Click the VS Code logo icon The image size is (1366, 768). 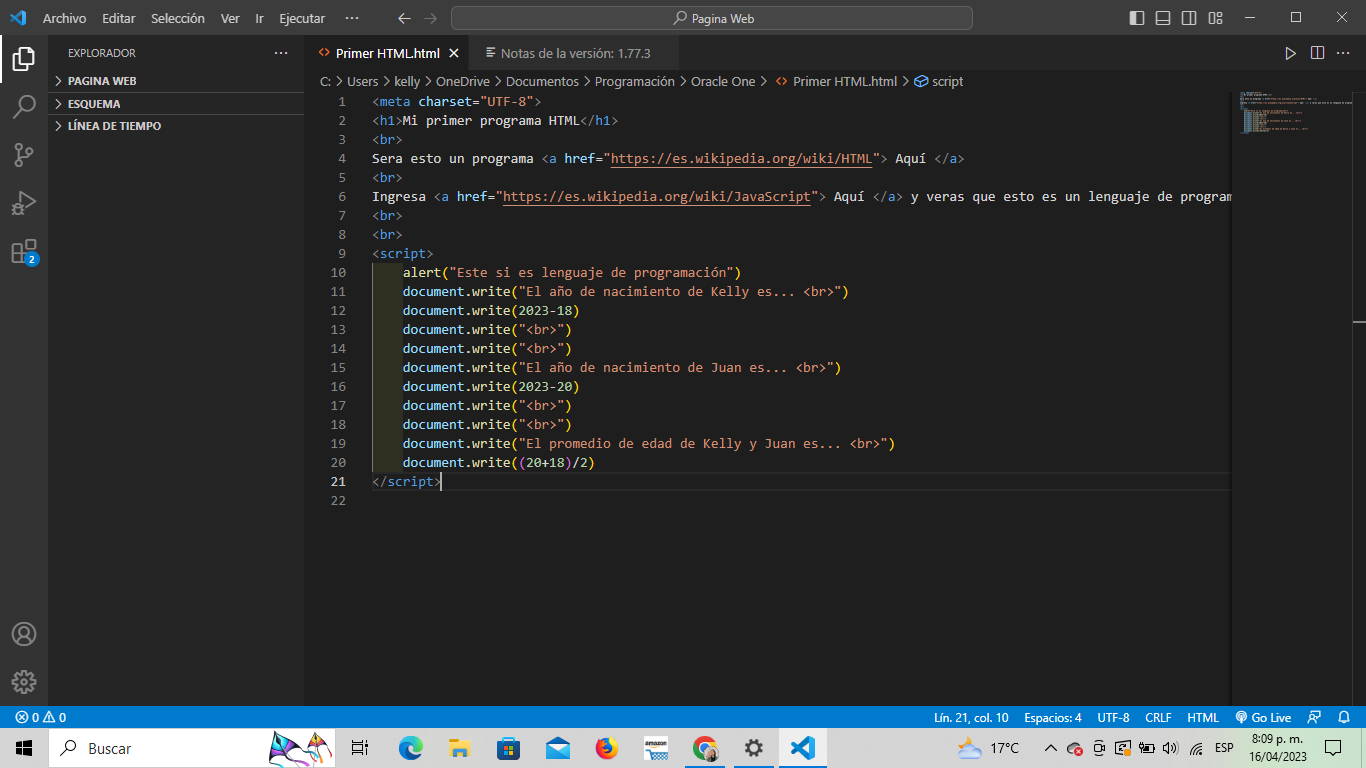coord(17,18)
